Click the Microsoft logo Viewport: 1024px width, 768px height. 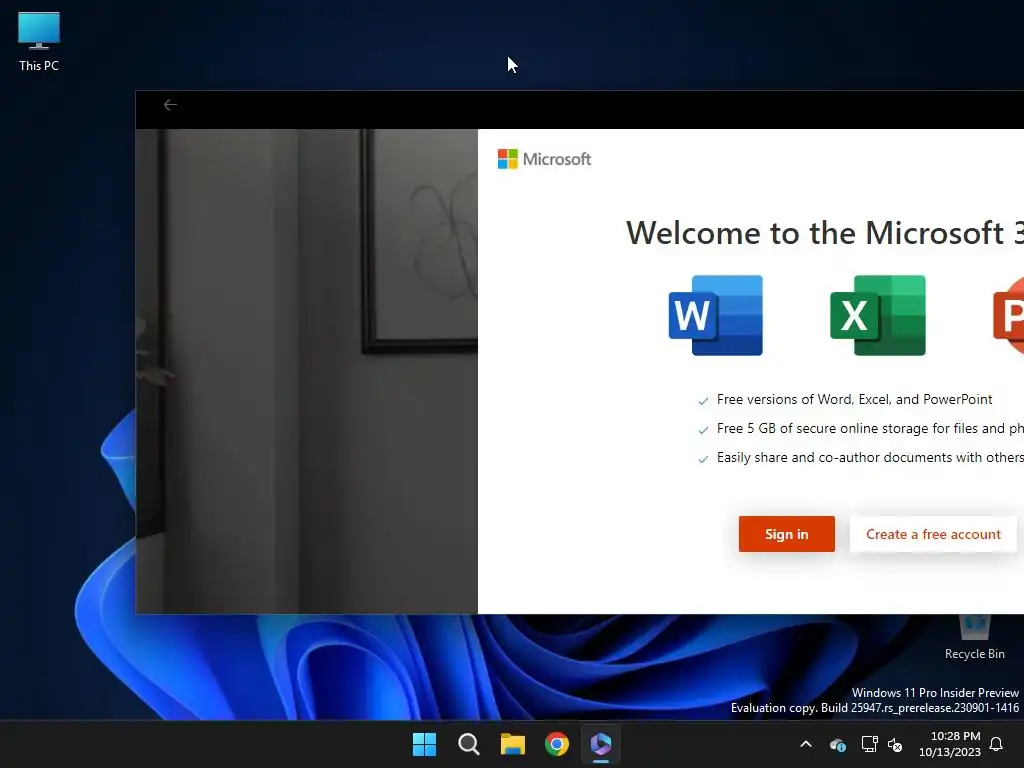click(x=544, y=159)
